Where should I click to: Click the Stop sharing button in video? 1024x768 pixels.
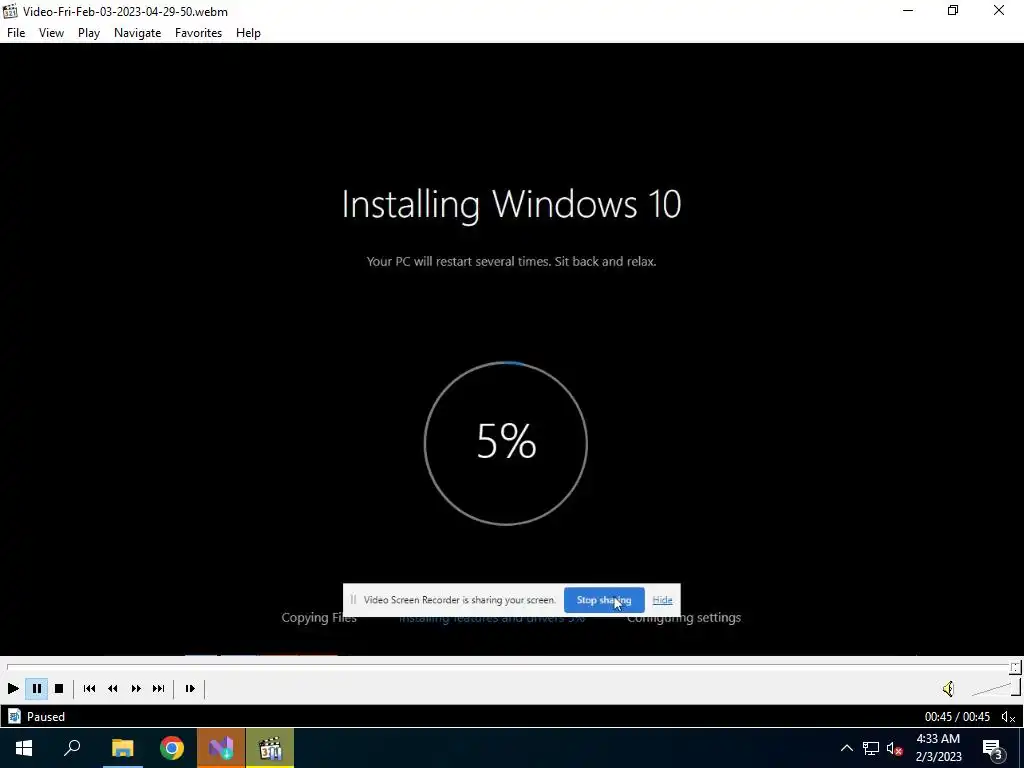click(604, 600)
